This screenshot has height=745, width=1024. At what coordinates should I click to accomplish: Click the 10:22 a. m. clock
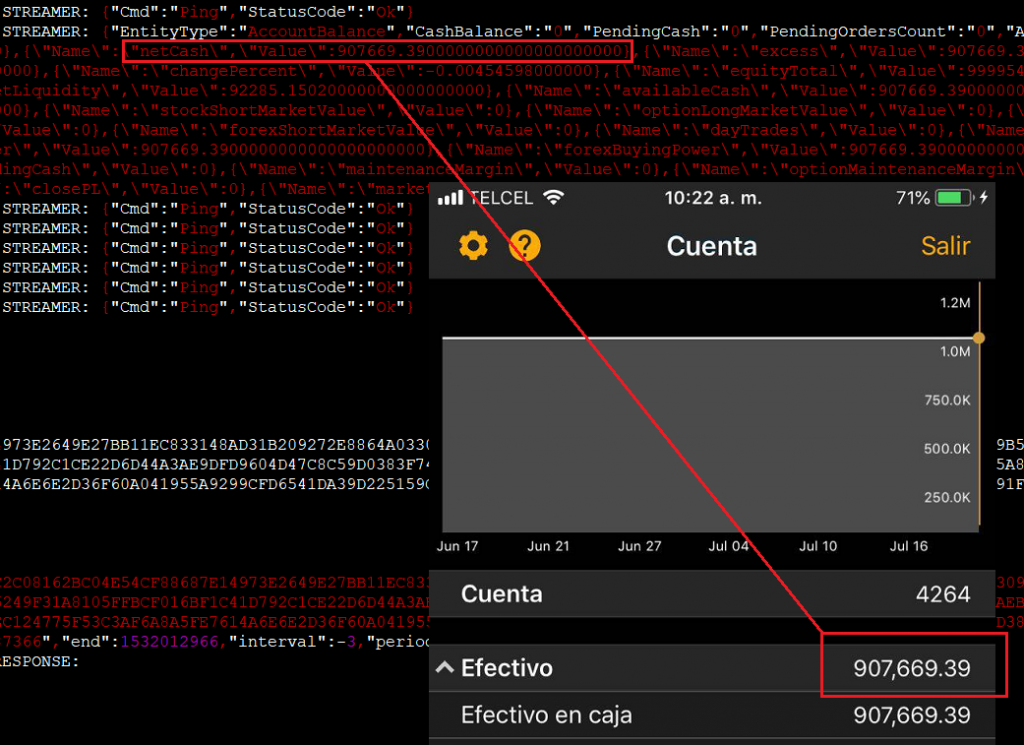pyautogui.click(x=713, y=198)
